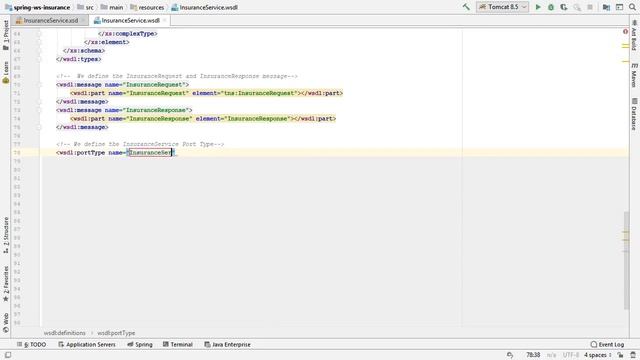
Task: Open the Spring tool window
Action: (x=140, y=344)
